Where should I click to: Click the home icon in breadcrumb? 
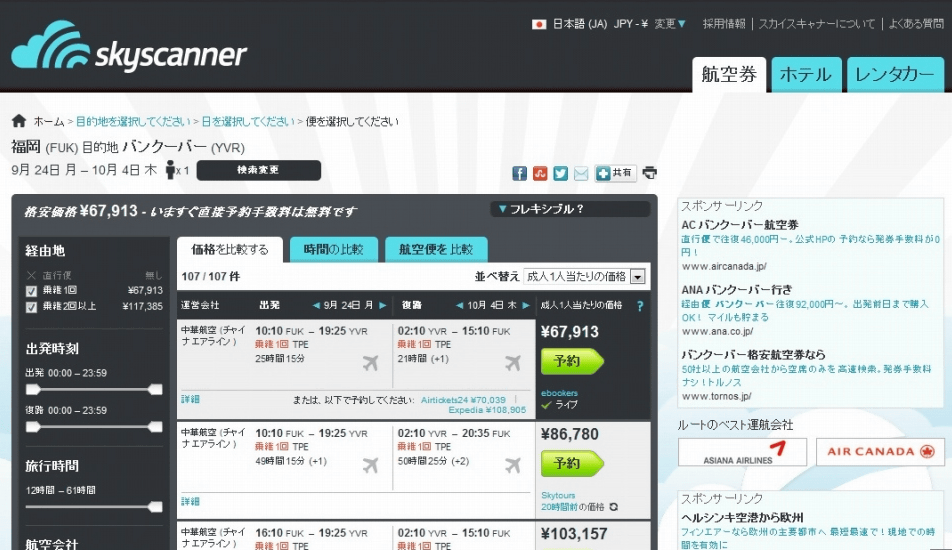[19, 121]
